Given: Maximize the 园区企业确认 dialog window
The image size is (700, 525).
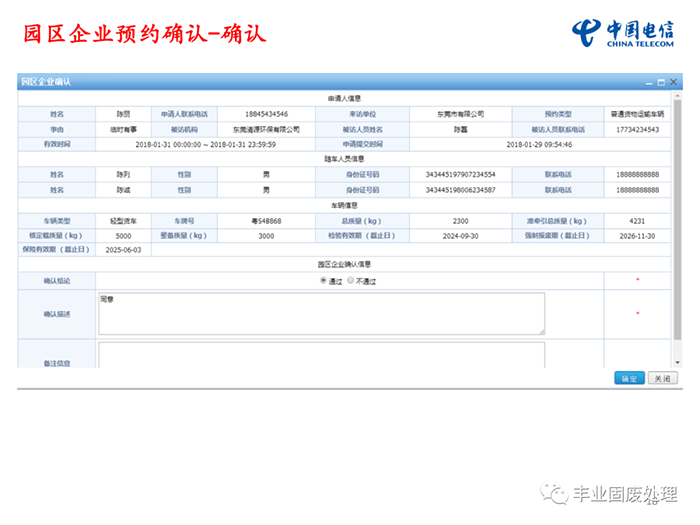Looking at the screenshot, I should [x=660, y=81].
